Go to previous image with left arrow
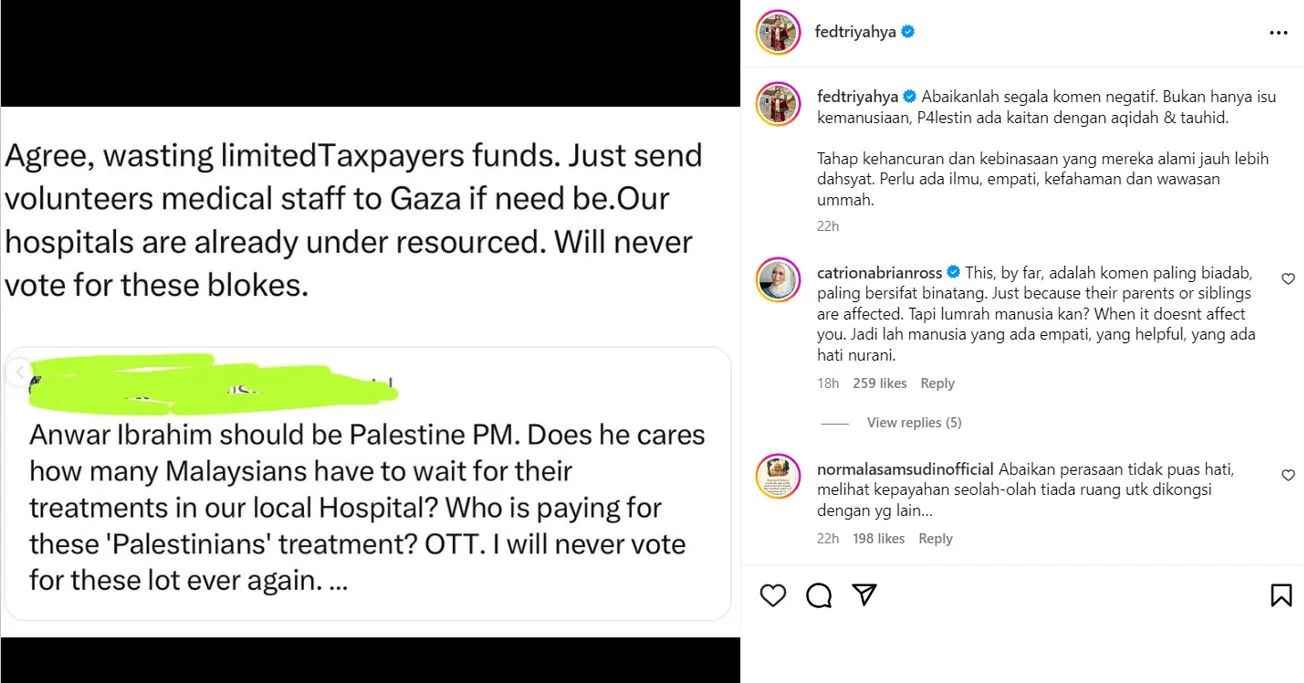The width and height of the screenshot is (1304, 683). pyautogui.click(x=17, y=372)
